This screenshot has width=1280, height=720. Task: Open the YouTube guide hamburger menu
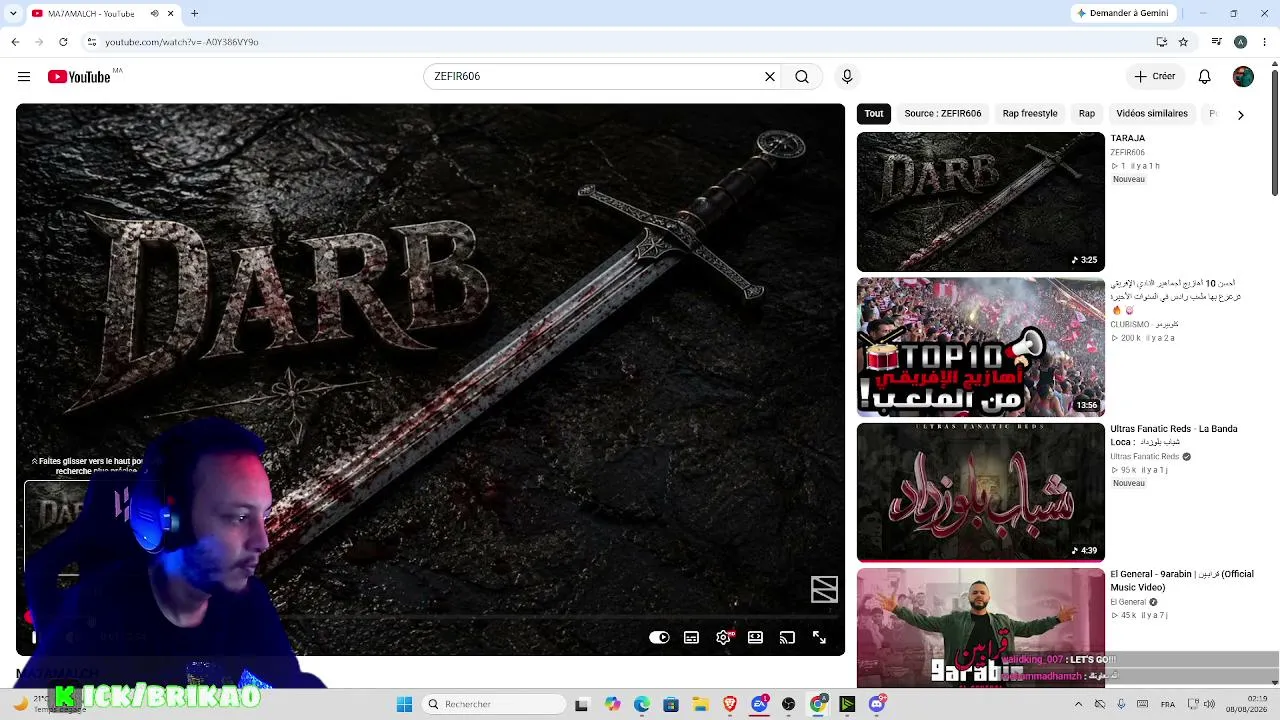24,77
